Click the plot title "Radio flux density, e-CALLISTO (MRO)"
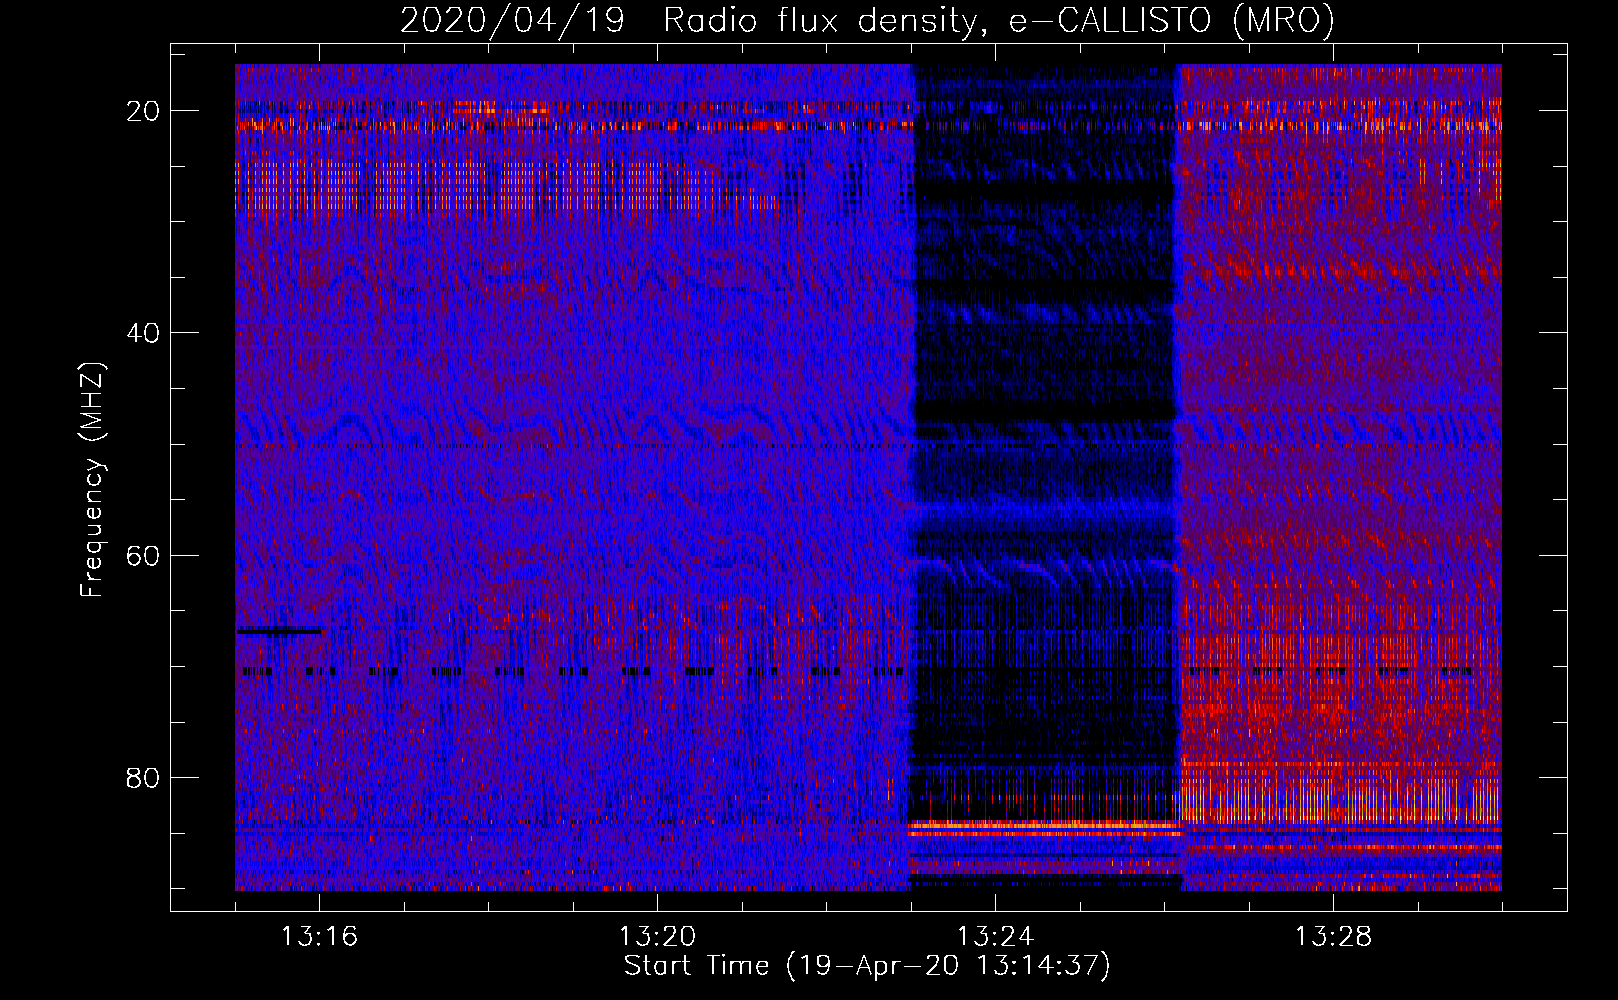 (x=999, y=20)
